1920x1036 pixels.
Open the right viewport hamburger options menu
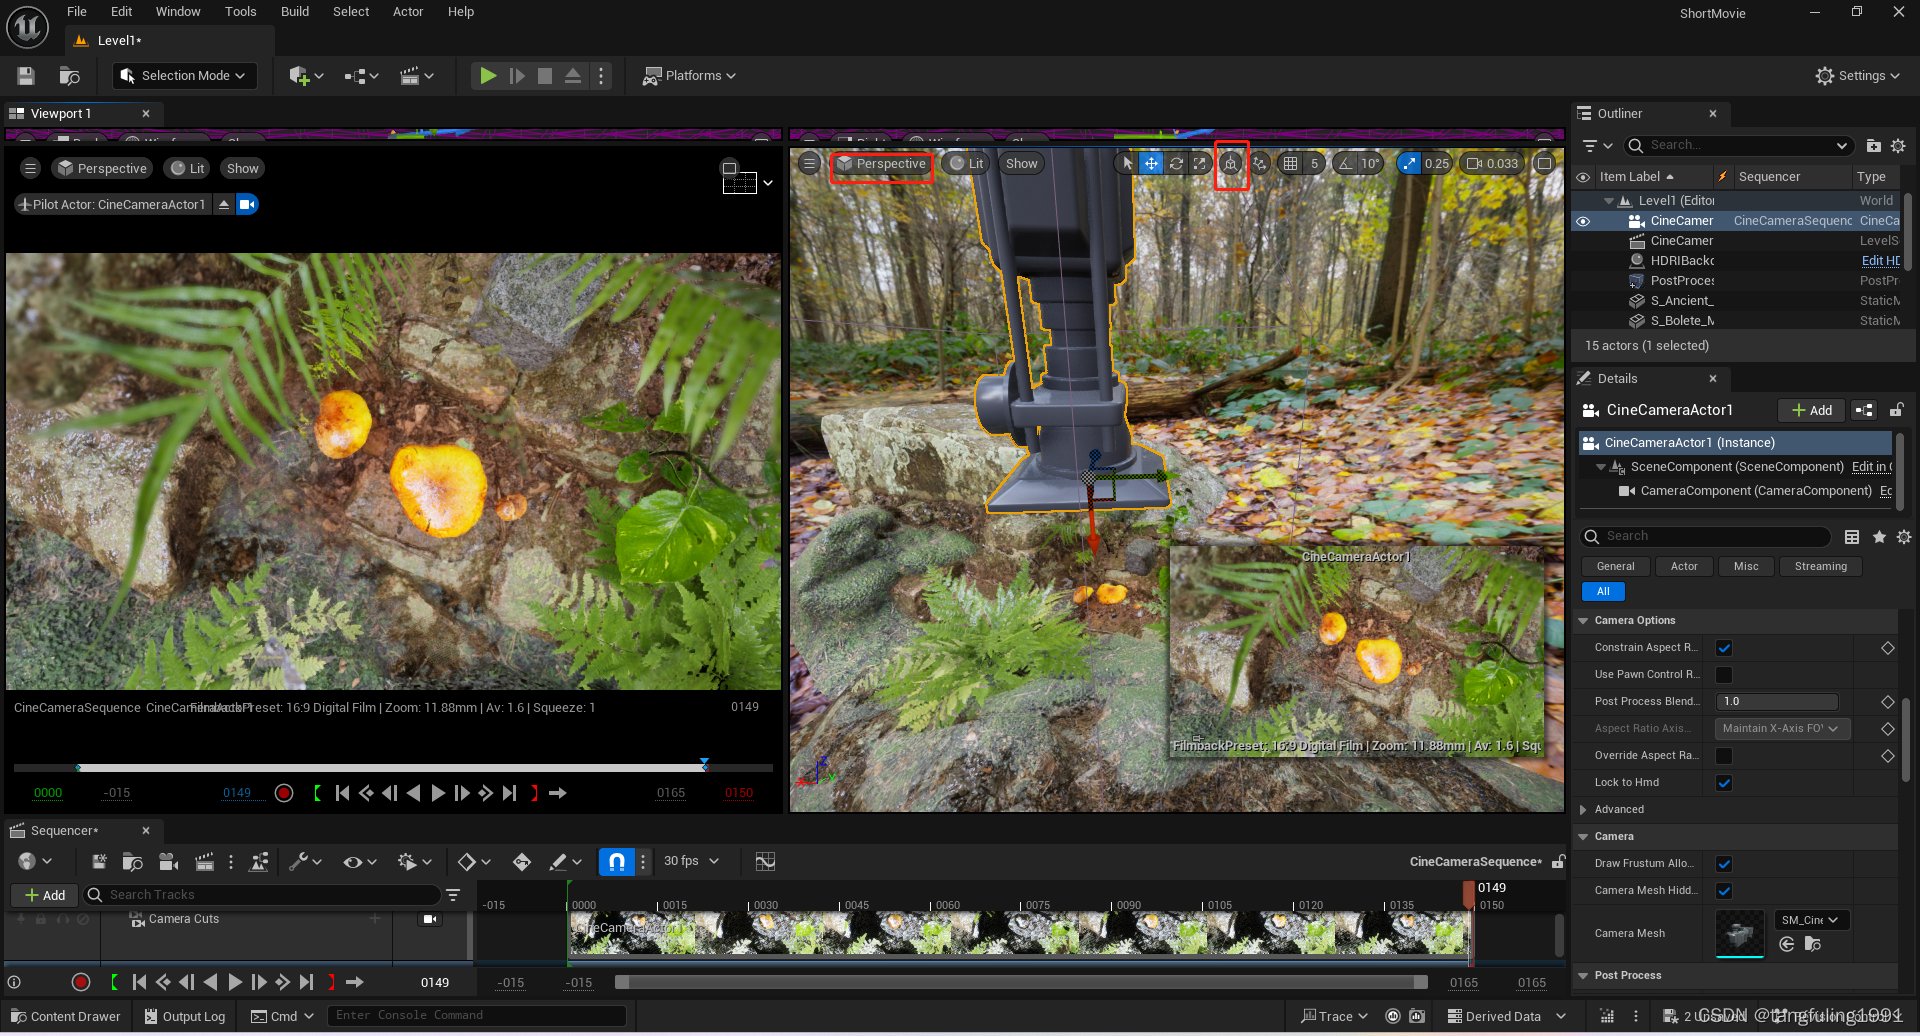click(x=810, y=163)
